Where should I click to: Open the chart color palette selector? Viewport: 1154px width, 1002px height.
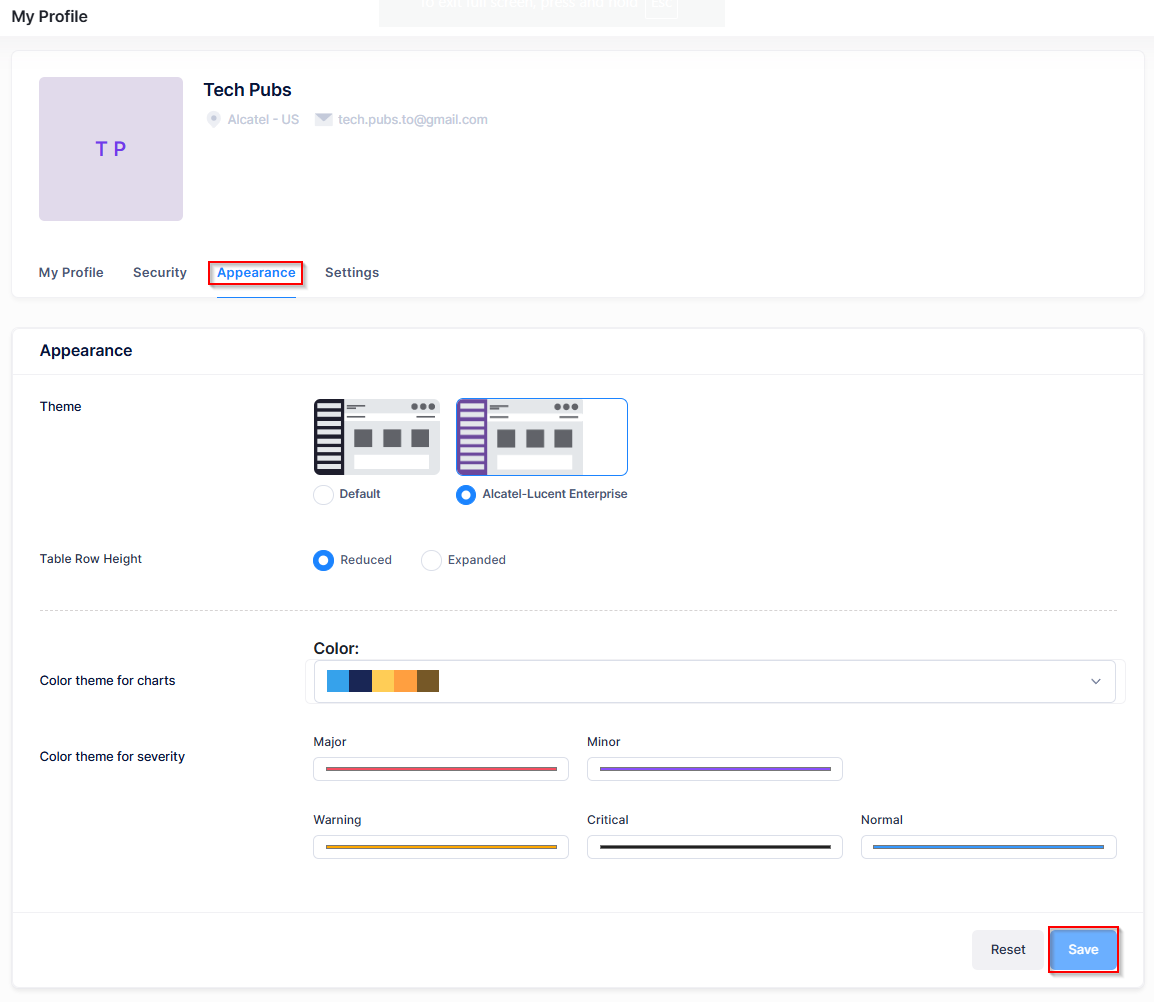(700, 681)
